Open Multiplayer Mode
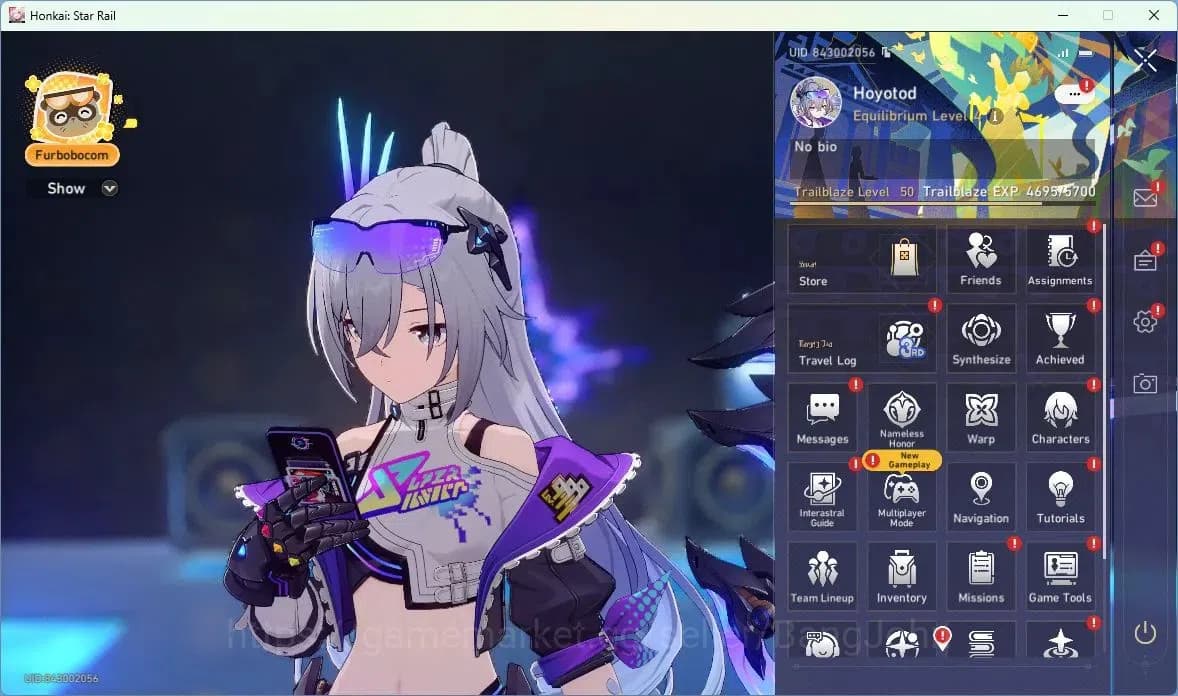 click(902, 498)
